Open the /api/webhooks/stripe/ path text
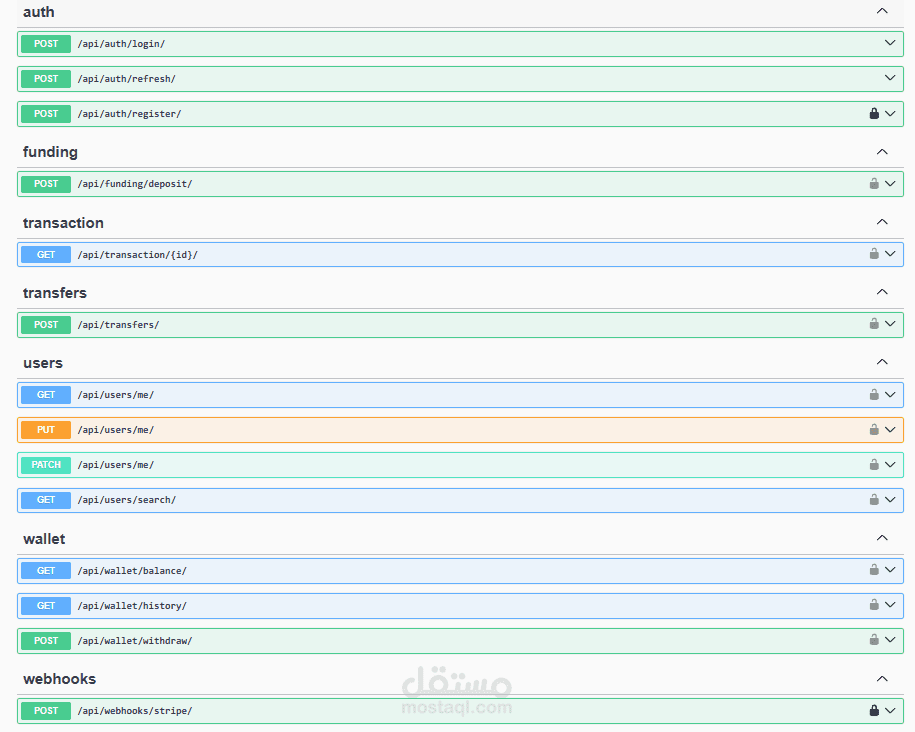 coord(135,710)
